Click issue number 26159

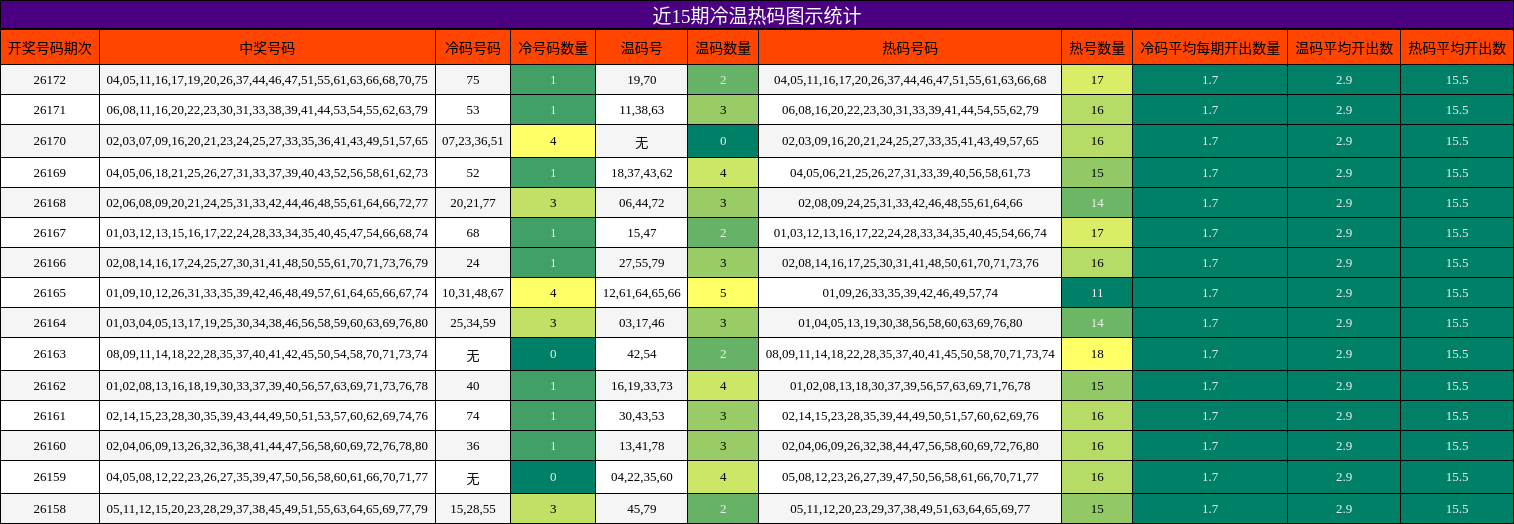coord(50,477)
